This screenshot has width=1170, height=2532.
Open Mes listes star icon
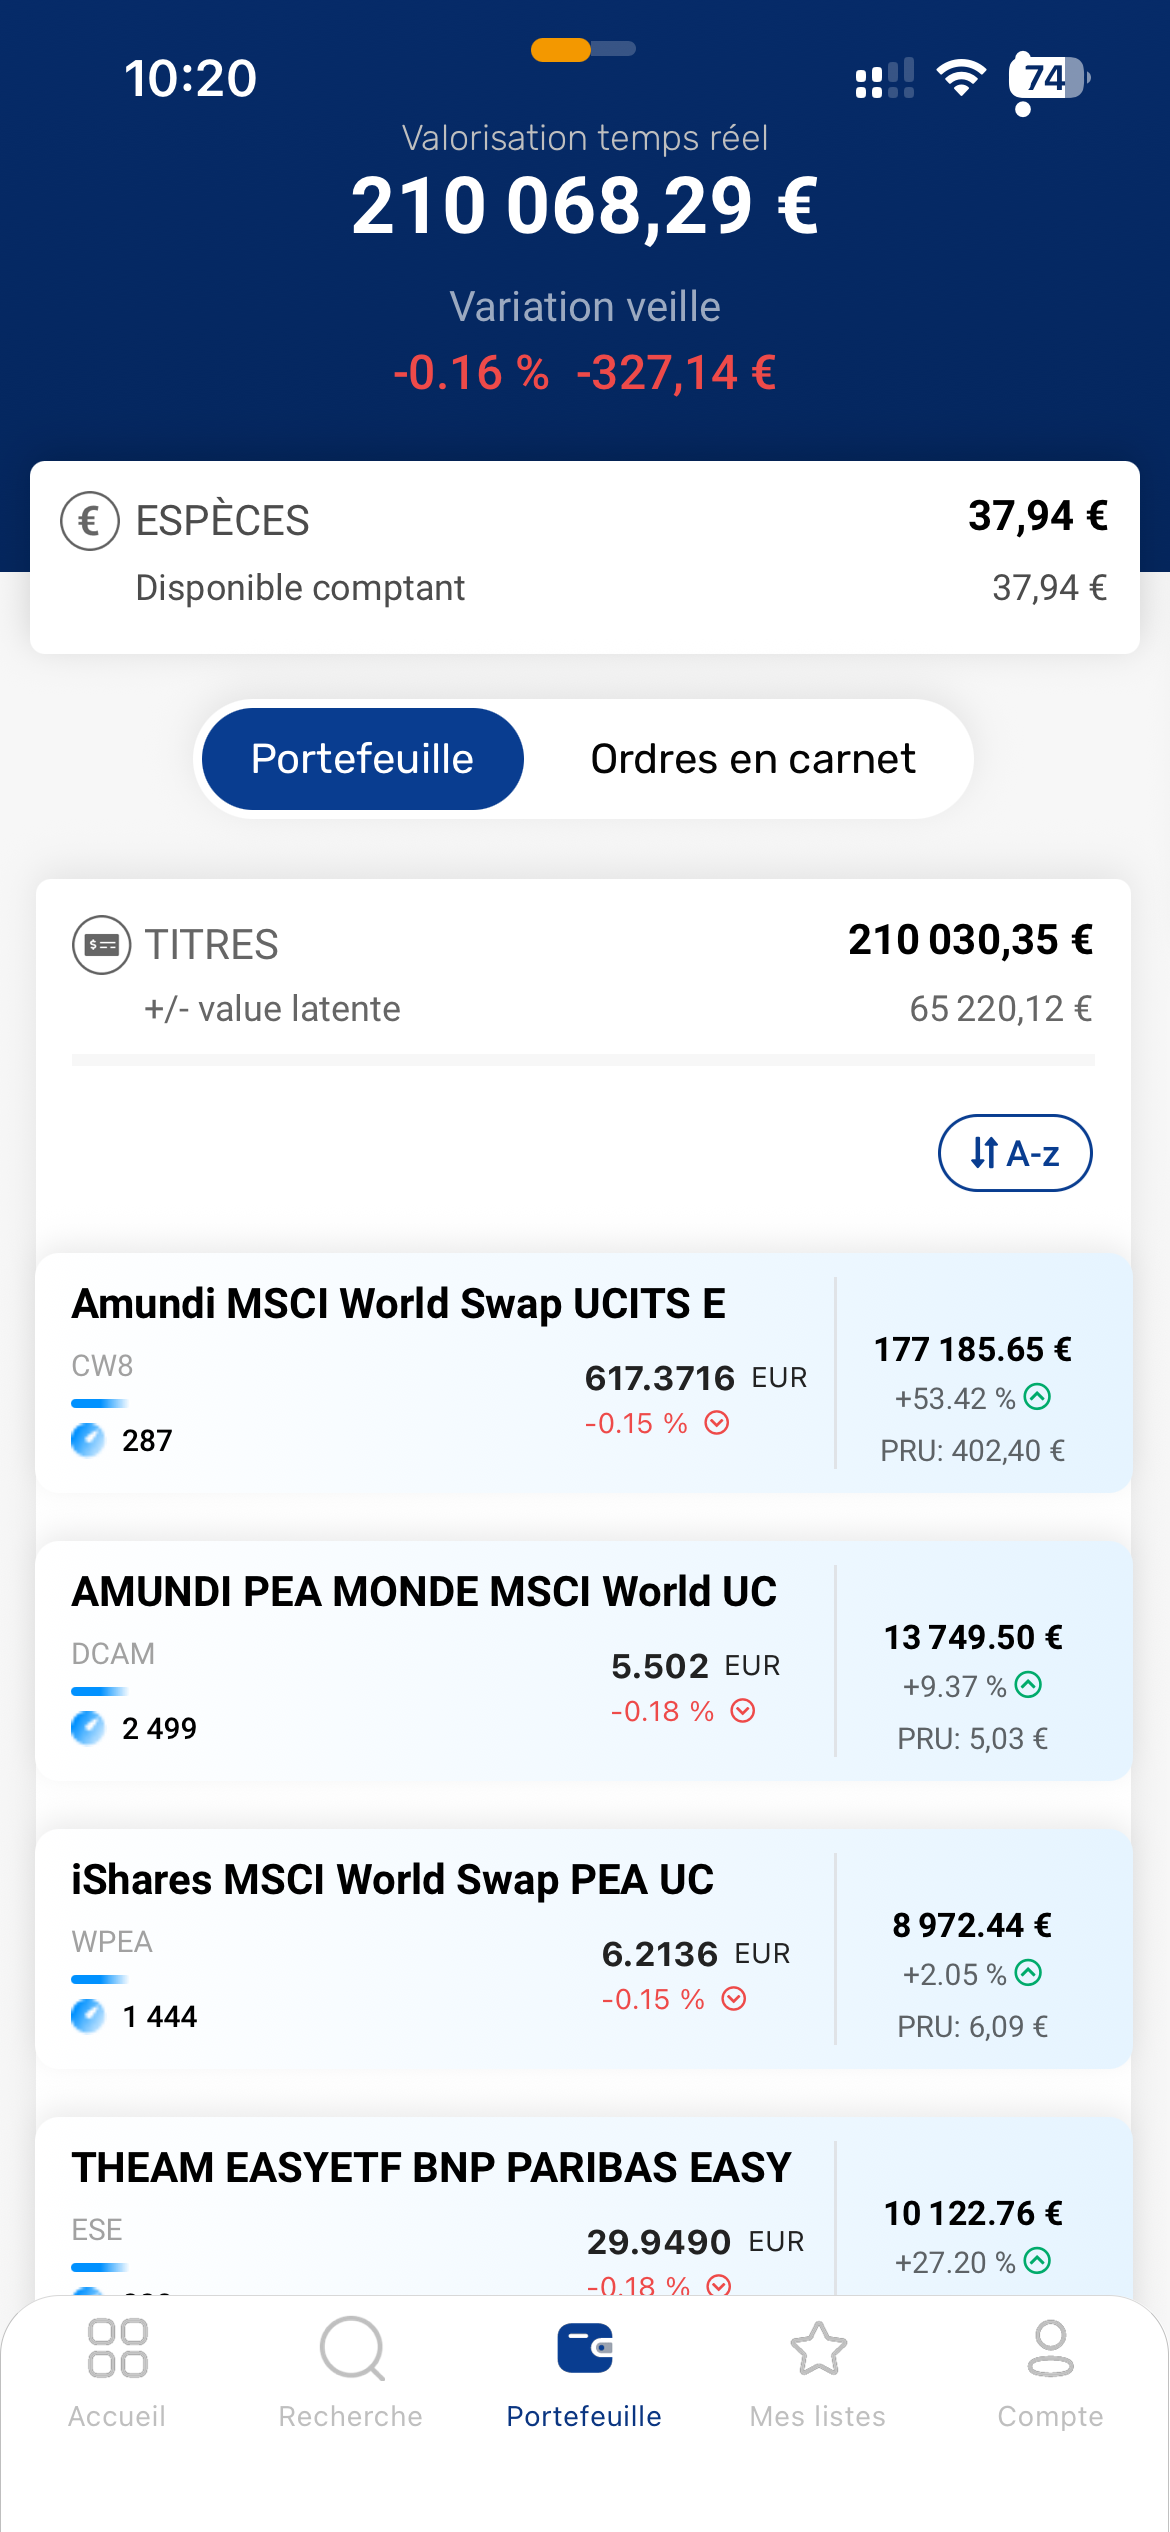click(818, 2348)
